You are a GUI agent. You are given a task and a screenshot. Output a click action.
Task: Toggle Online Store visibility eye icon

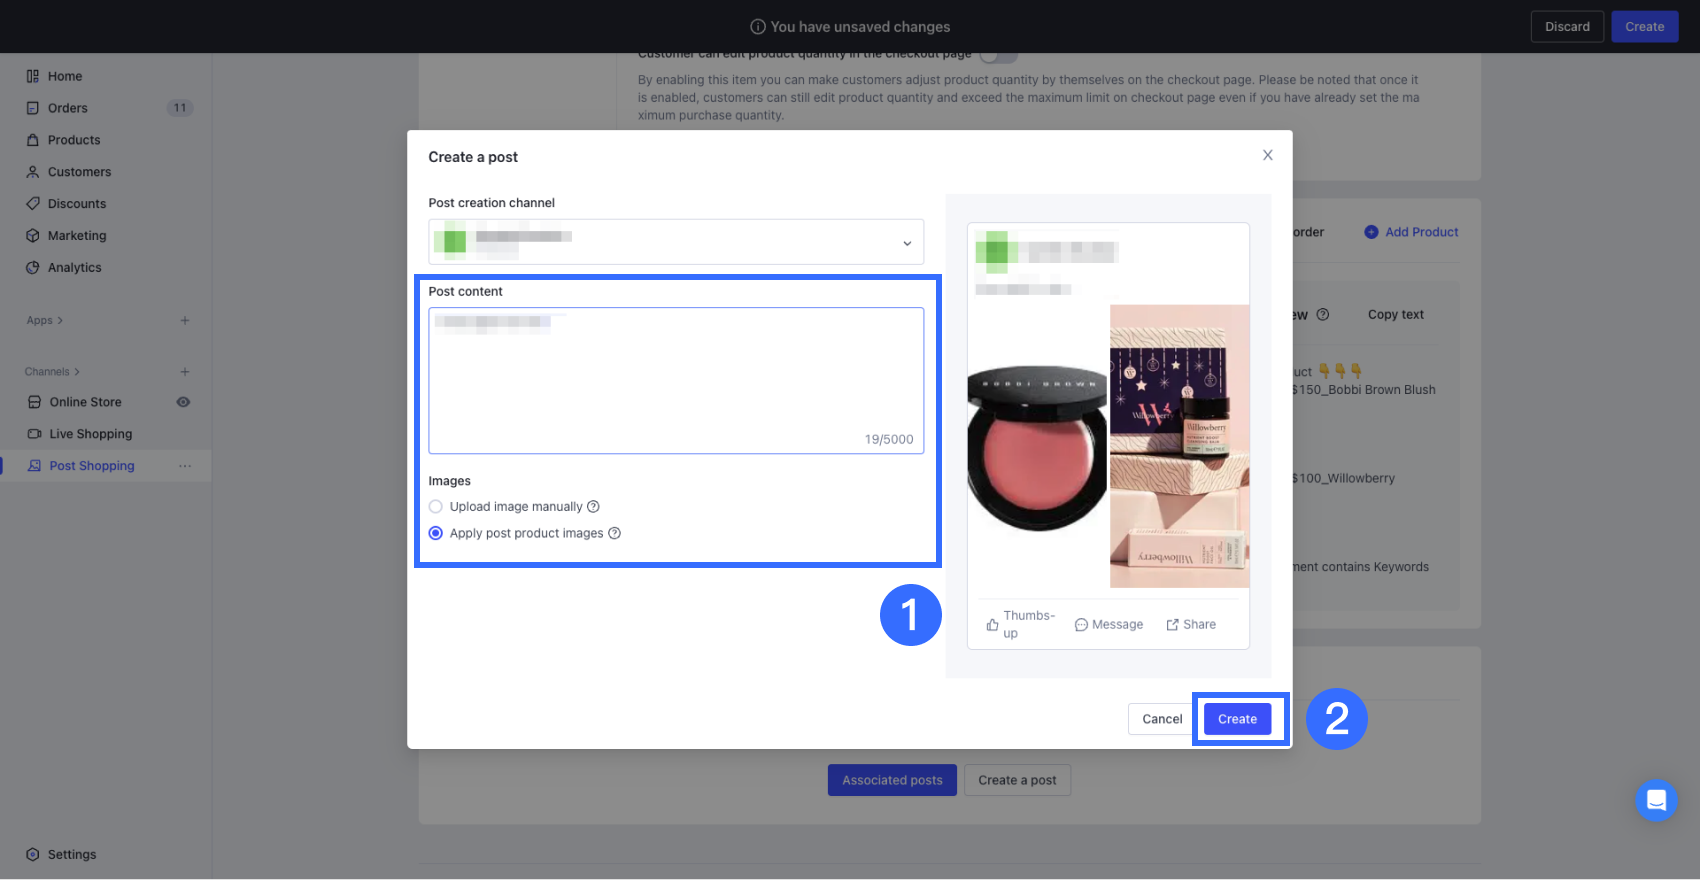pos(183,402)
